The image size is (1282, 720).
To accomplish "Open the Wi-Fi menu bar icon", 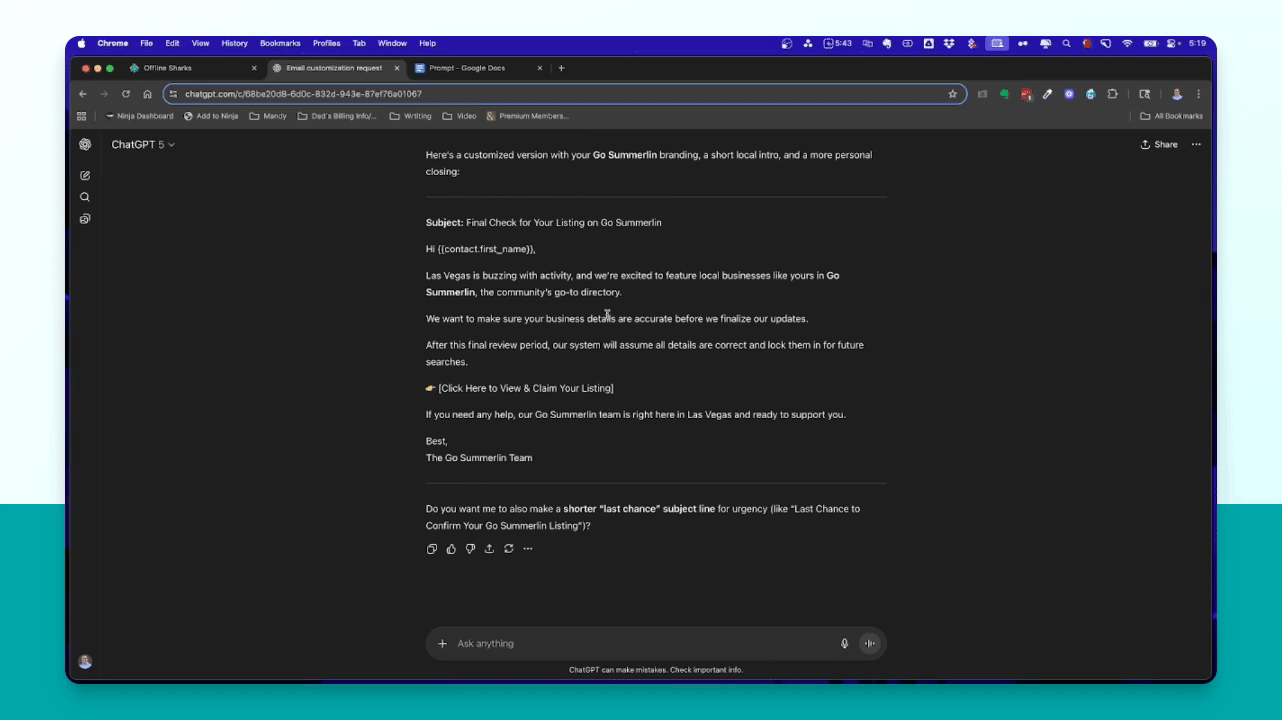I will coord(1128,44).
